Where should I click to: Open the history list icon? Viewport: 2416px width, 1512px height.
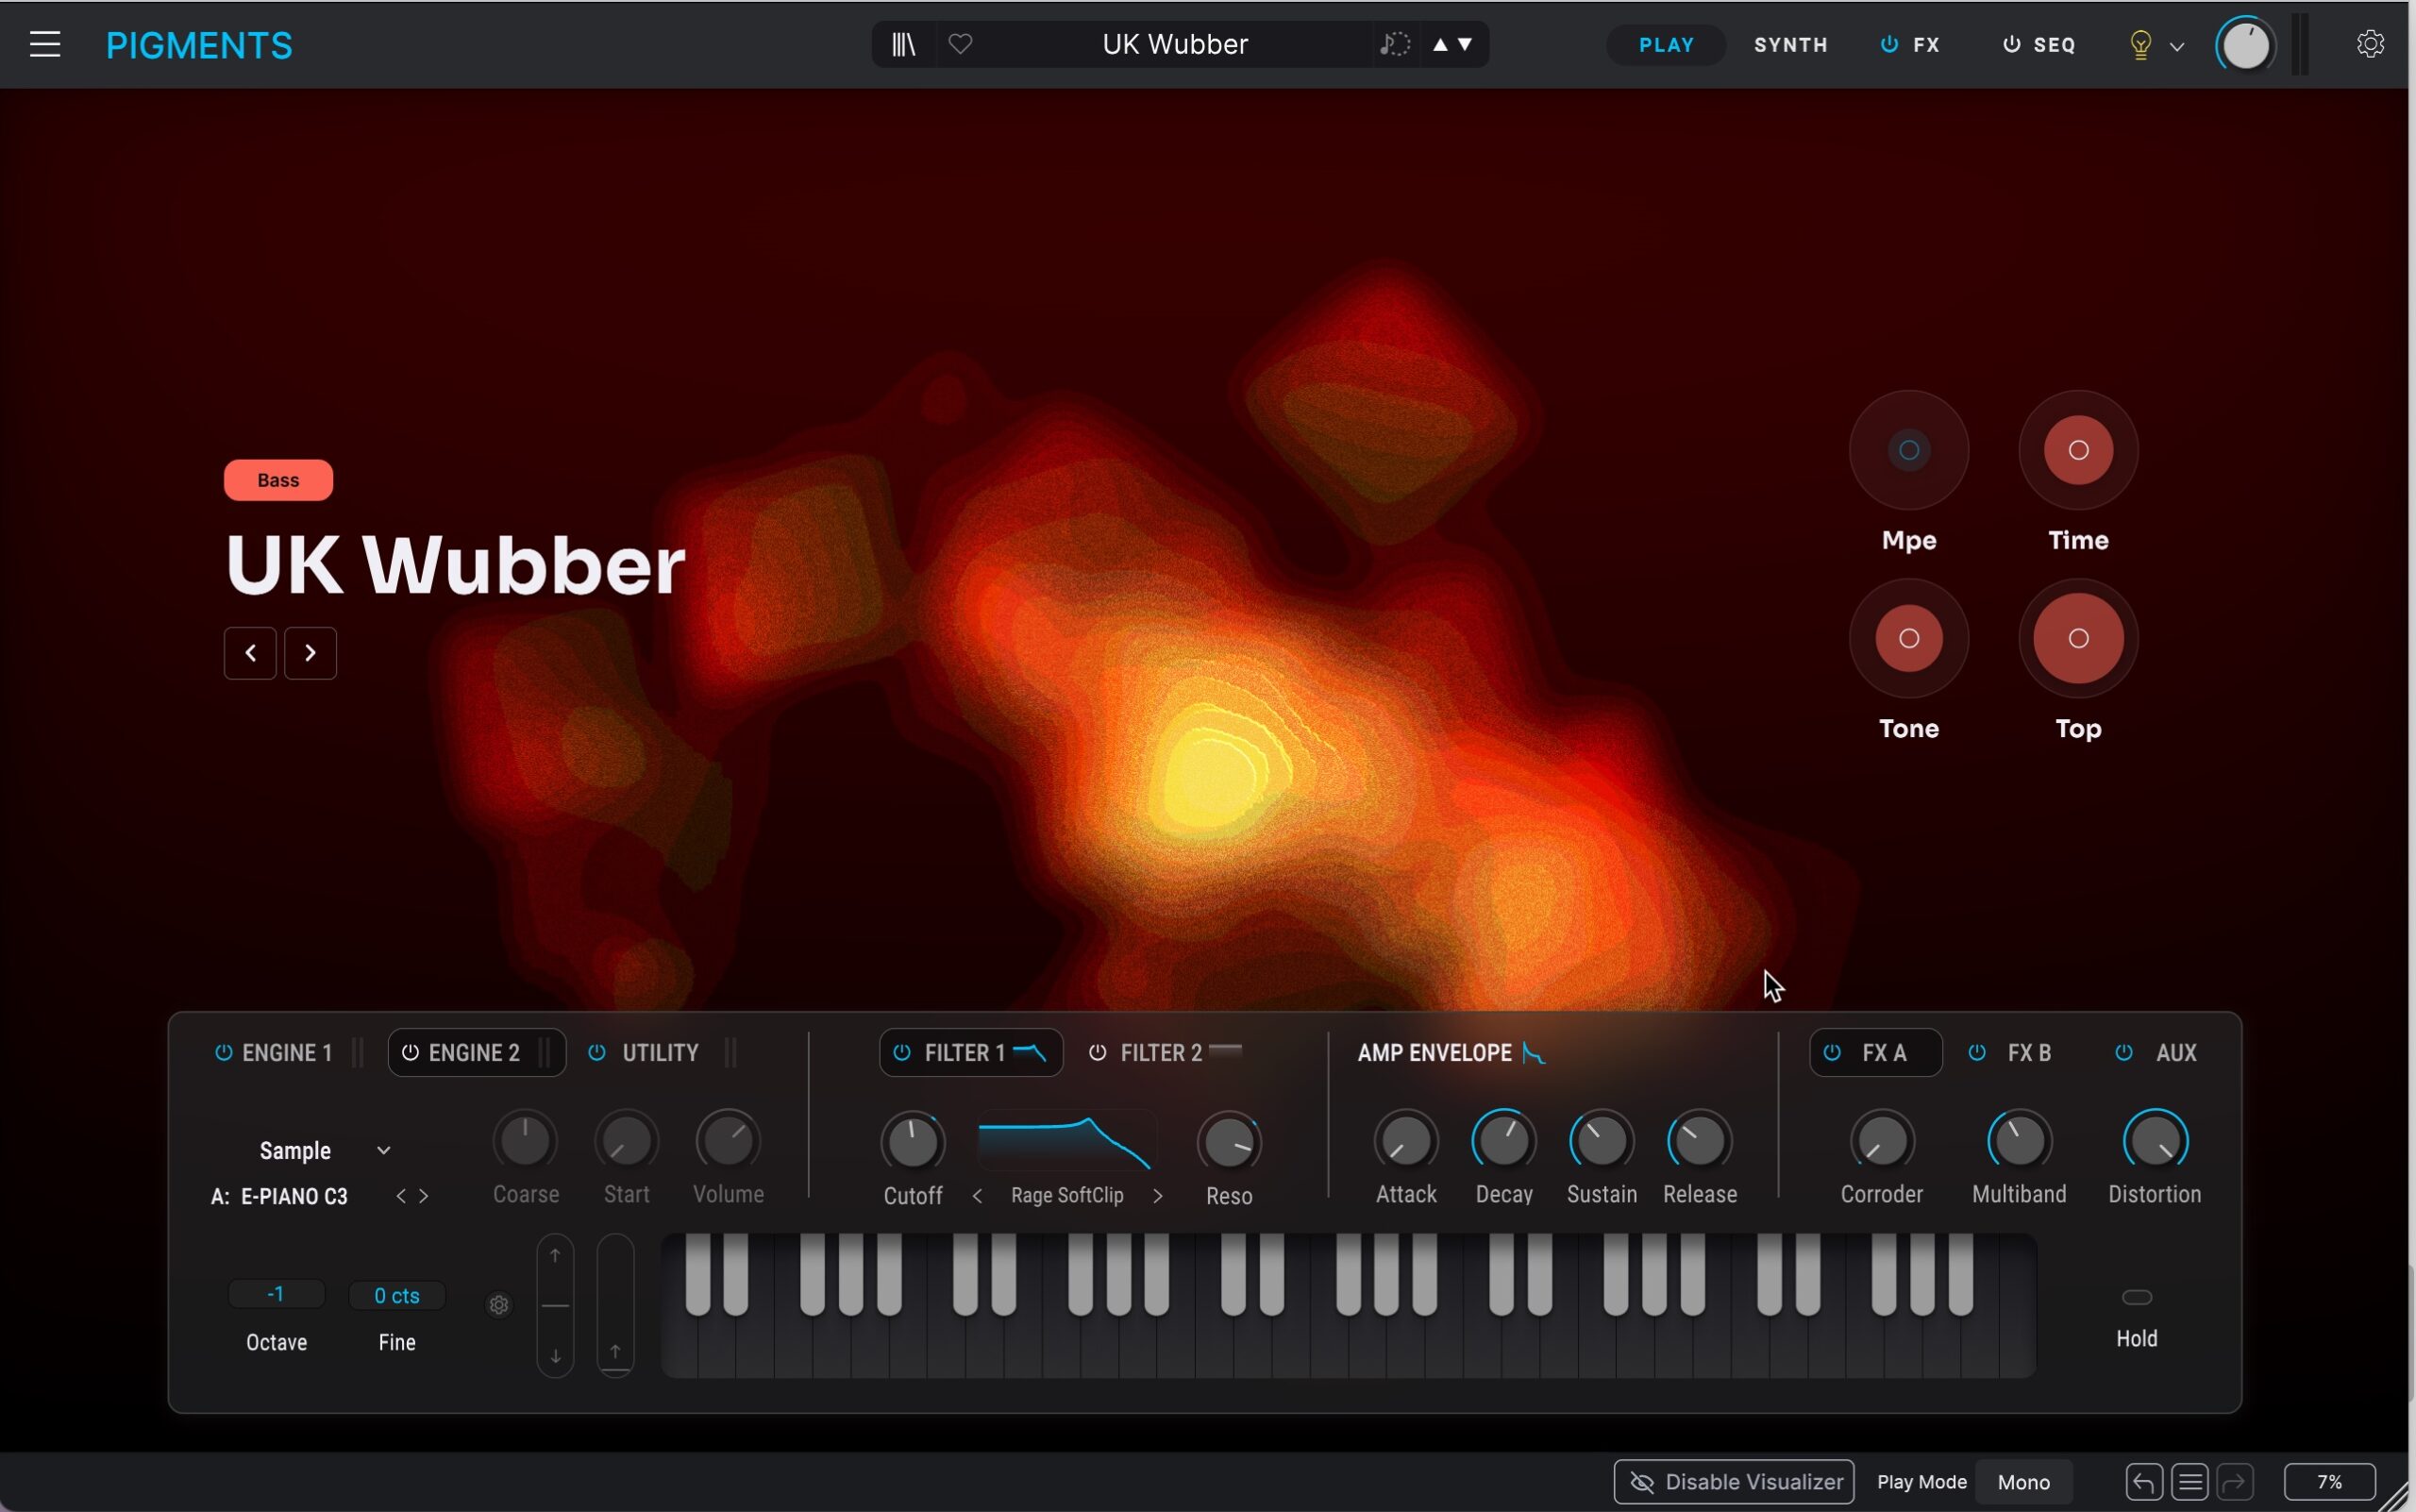coord(2190,1481)
